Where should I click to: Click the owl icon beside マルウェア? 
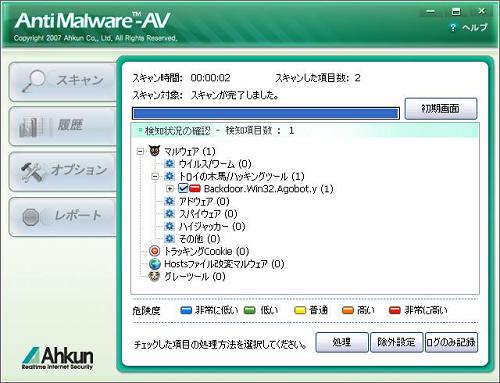pos(154,151)
